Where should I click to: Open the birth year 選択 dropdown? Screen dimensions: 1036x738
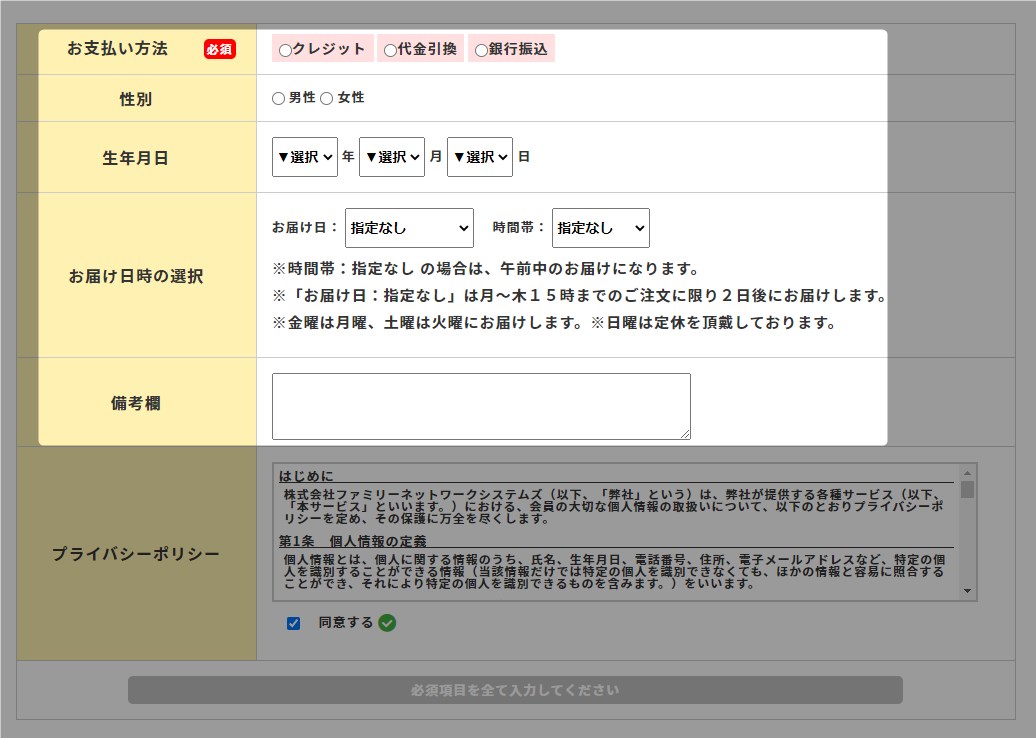coord(305,157)
